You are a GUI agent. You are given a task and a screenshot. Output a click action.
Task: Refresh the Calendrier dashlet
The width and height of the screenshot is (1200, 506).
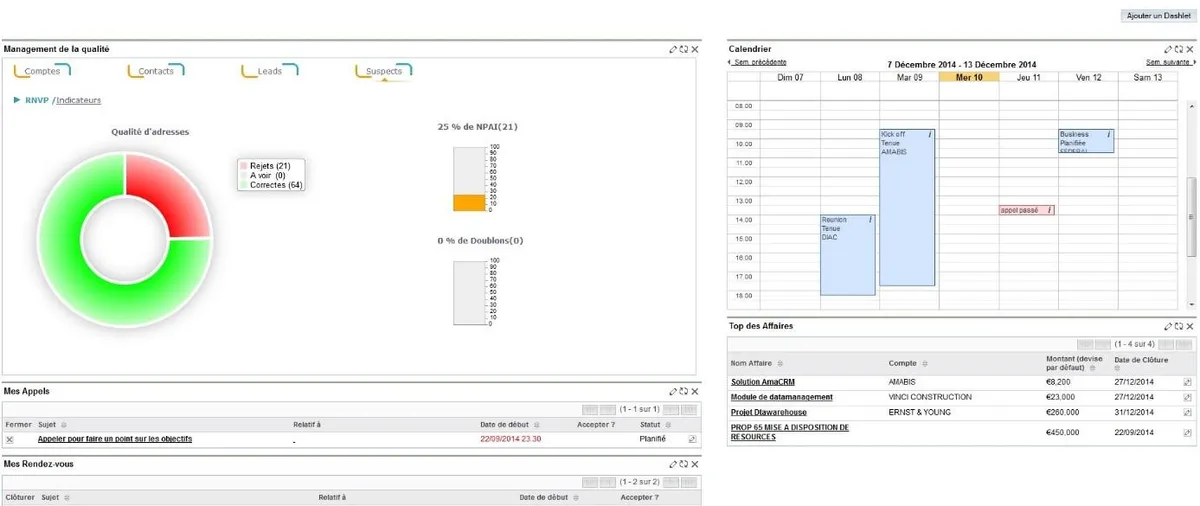tap(1177, 49)
